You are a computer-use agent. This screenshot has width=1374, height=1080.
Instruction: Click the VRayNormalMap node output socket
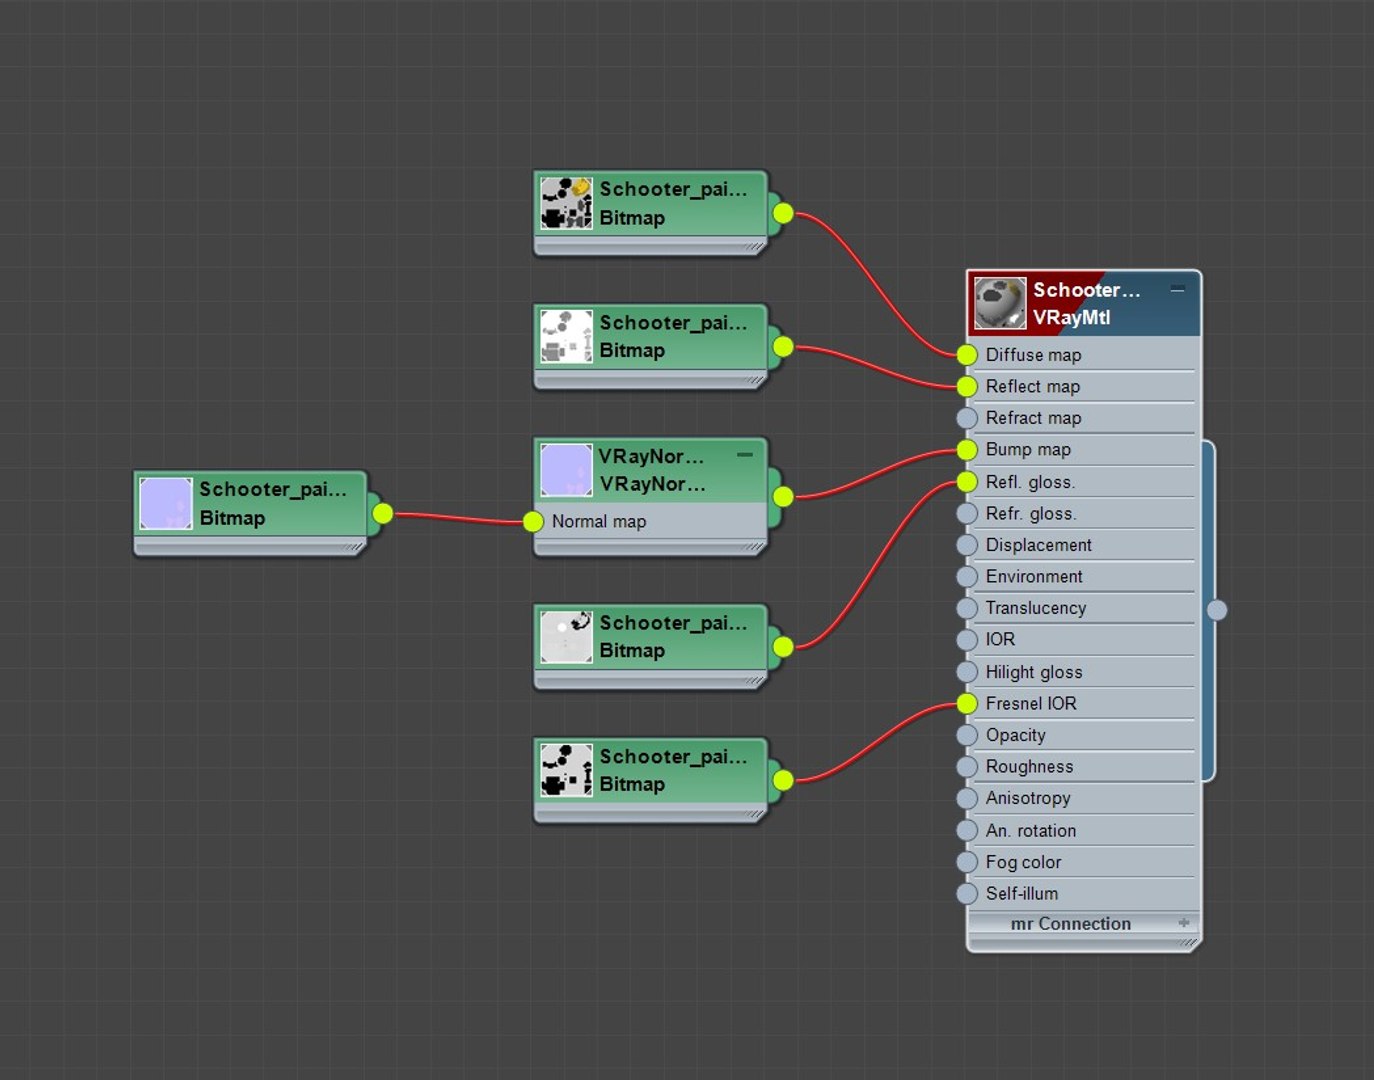click(783, 496)
